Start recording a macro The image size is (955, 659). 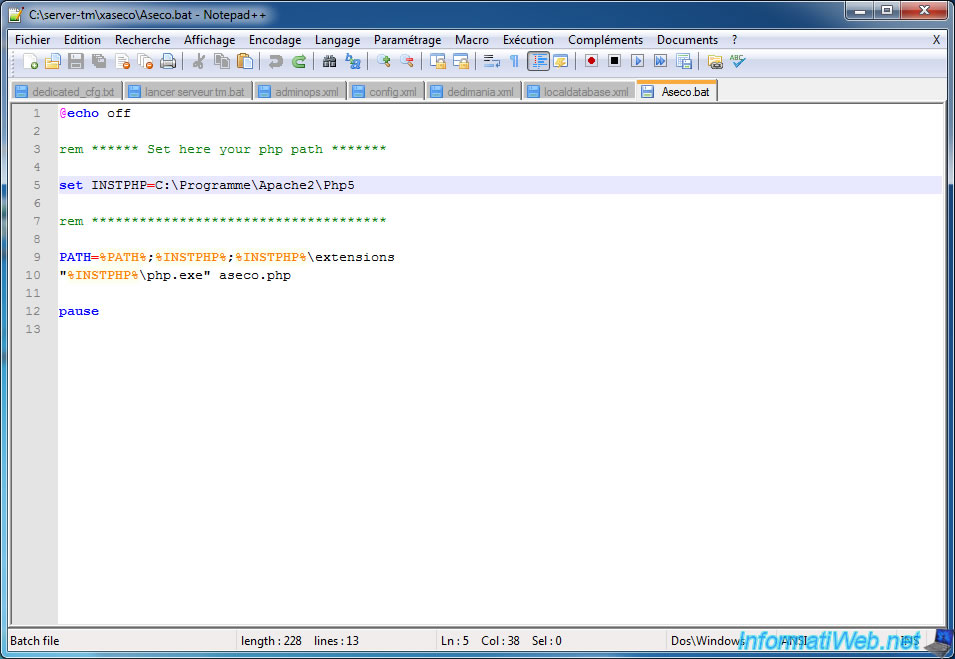tap(593, 61)
